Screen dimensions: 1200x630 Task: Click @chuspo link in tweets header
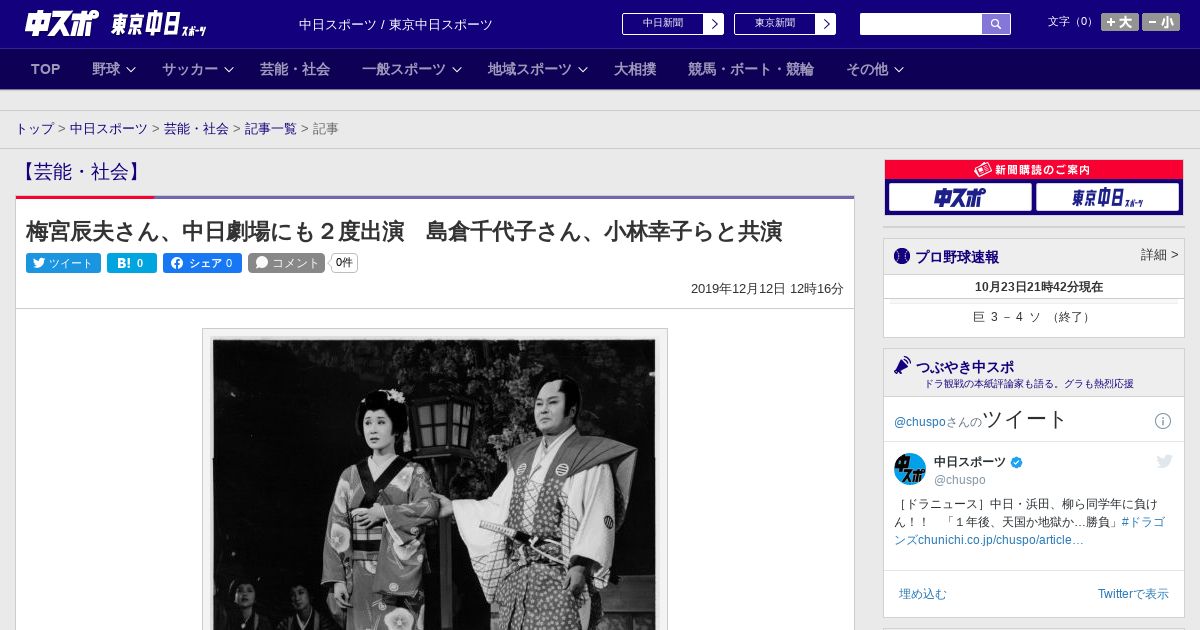click(x=919, y=422)
